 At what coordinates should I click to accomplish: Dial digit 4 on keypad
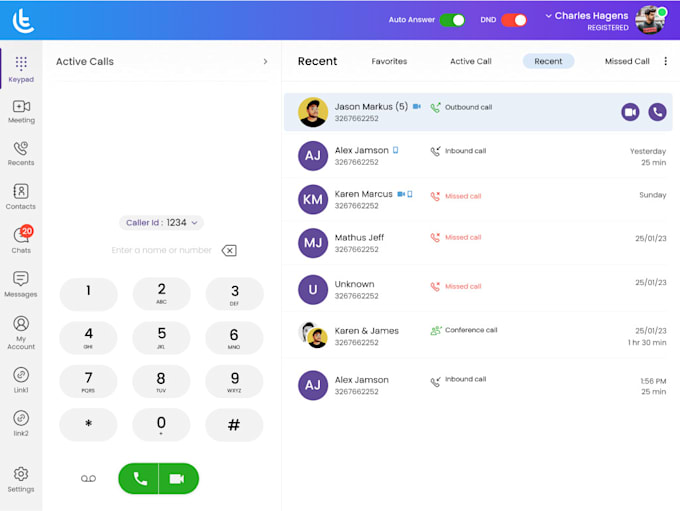click(88, 338)
